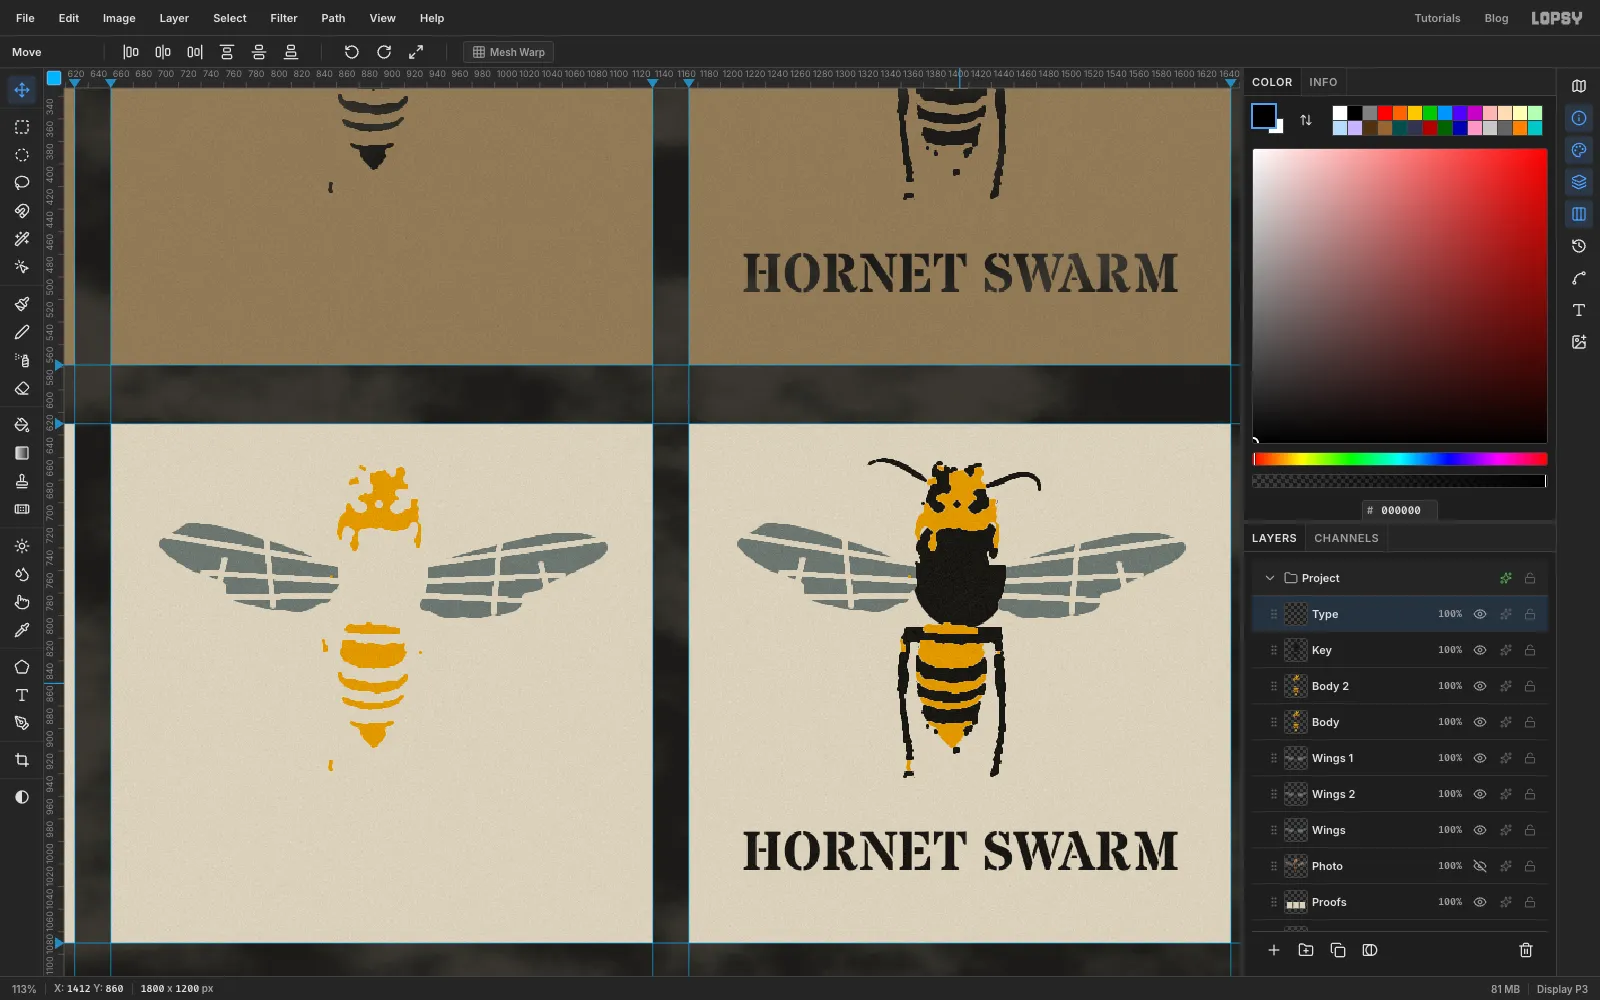Duplicate the layer using the copy icon

tap(1338, 950)
